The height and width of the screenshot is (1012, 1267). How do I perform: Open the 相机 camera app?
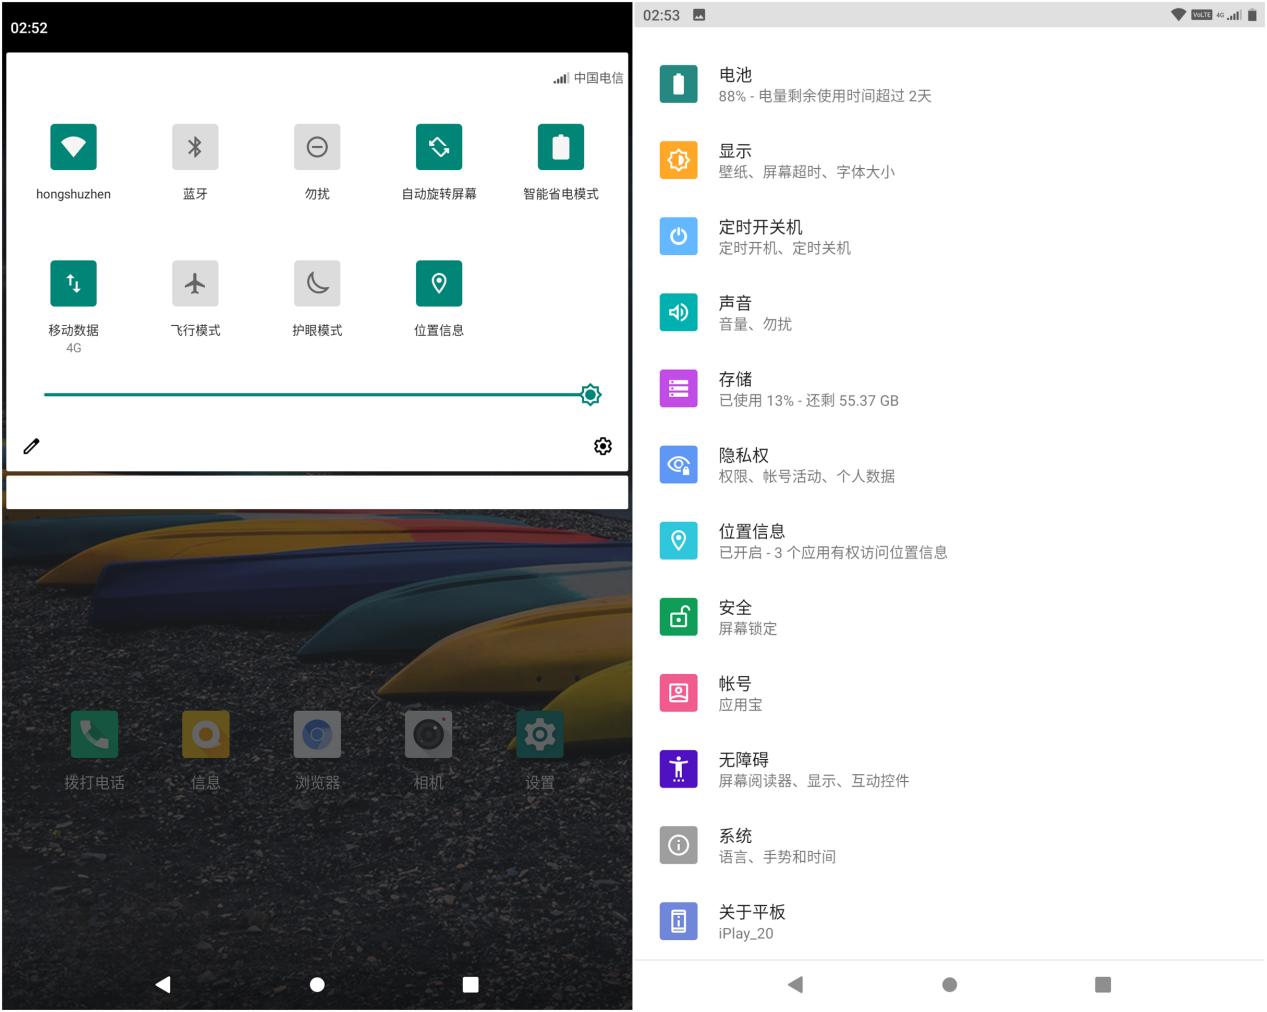point(428,735)
